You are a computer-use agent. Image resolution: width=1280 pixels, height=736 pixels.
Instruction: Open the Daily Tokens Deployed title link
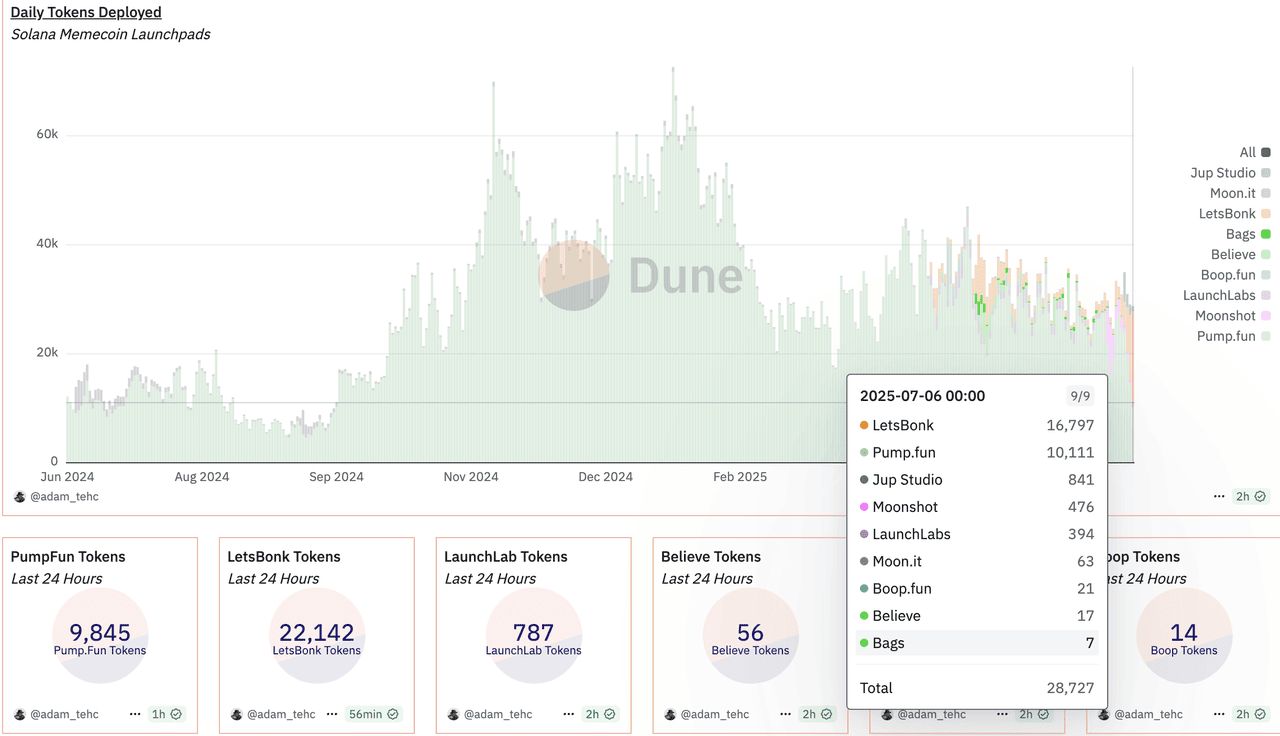(x=86, y=12)
